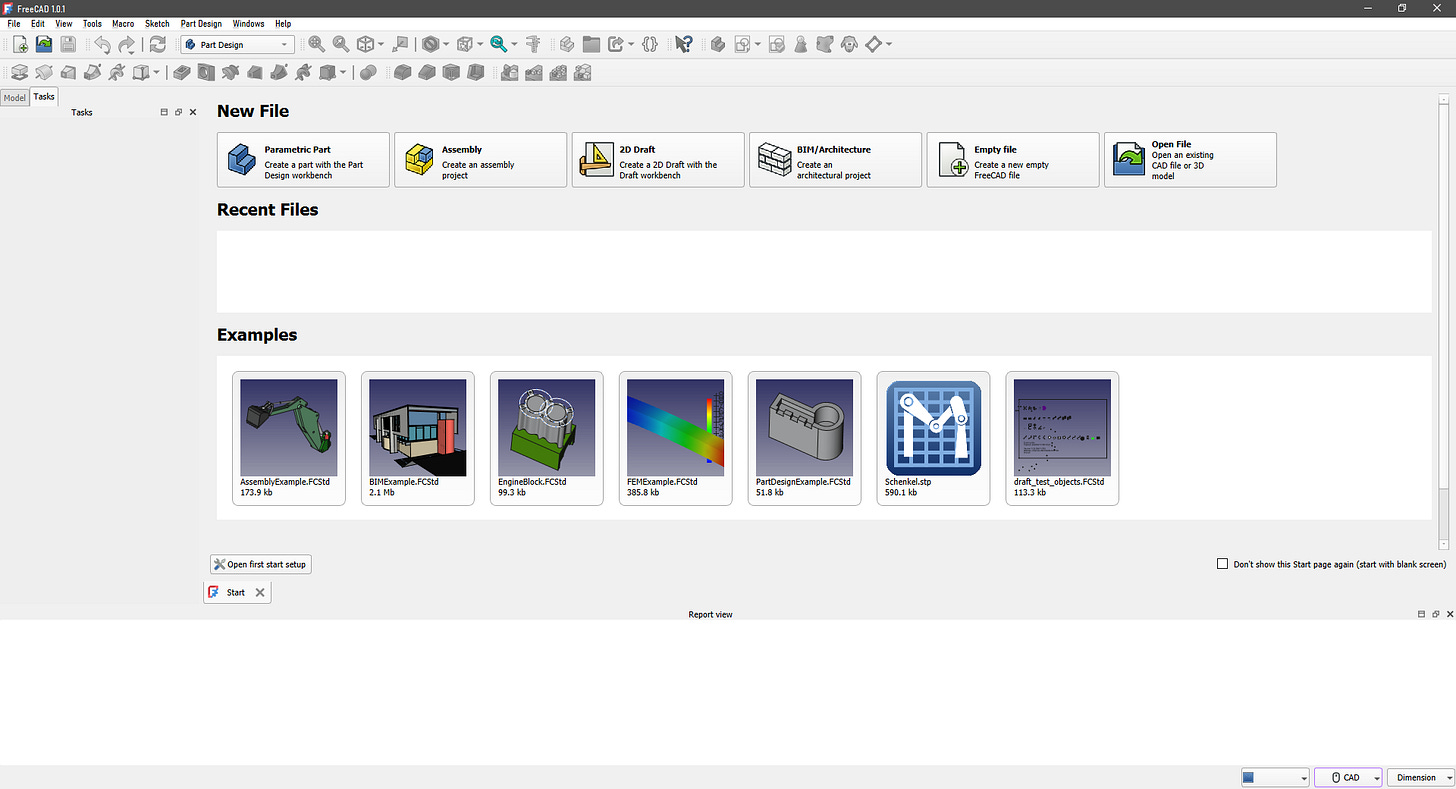This screenshot has height=789, width=1456.
Task: Click the Save floppy disk icon
Action: click(x=68, y=44)
